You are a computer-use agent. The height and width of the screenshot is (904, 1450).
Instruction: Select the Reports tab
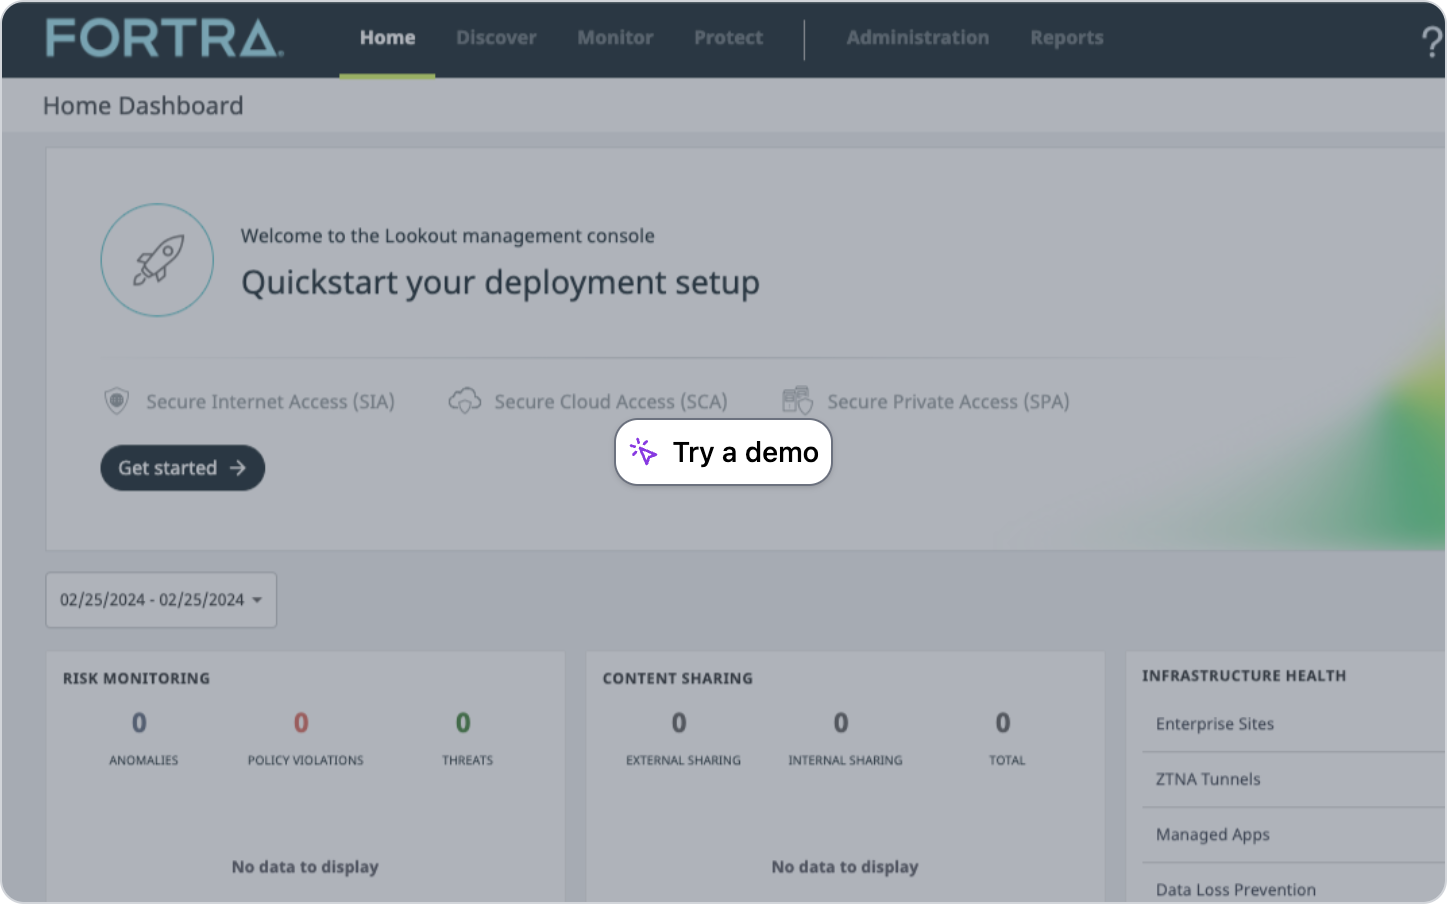1066,38
